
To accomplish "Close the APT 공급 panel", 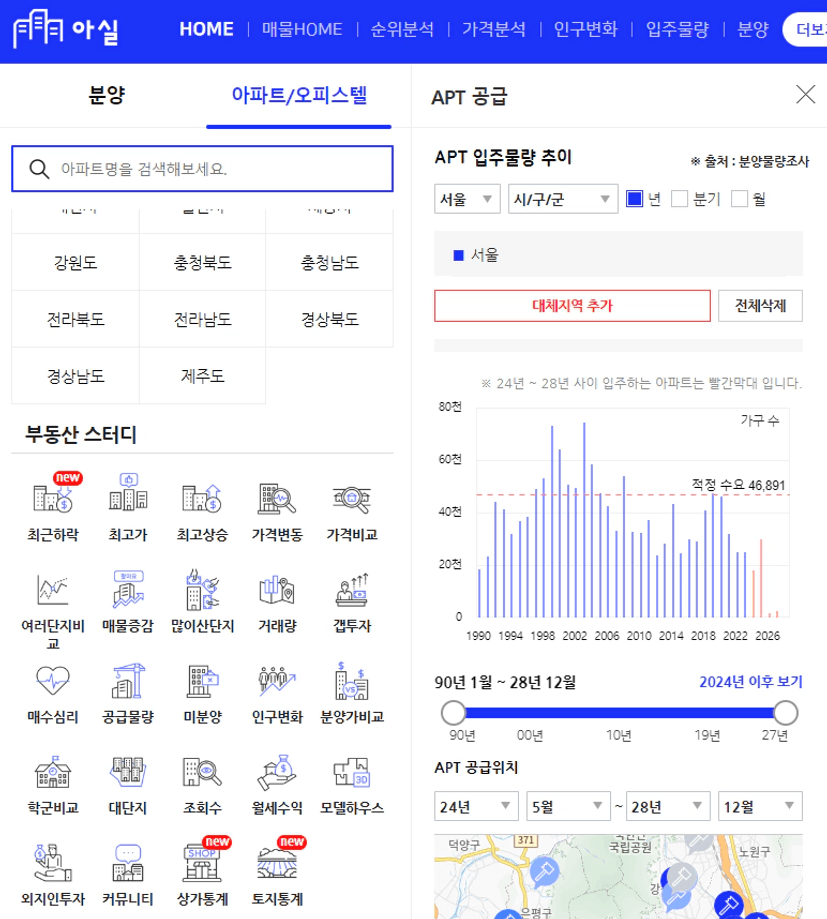I will click(805, 94).
